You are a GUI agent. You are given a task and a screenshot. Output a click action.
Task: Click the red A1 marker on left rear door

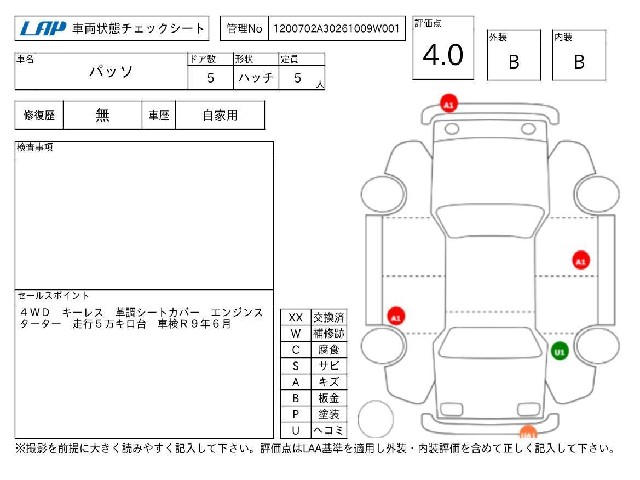[x=396, y=316]
